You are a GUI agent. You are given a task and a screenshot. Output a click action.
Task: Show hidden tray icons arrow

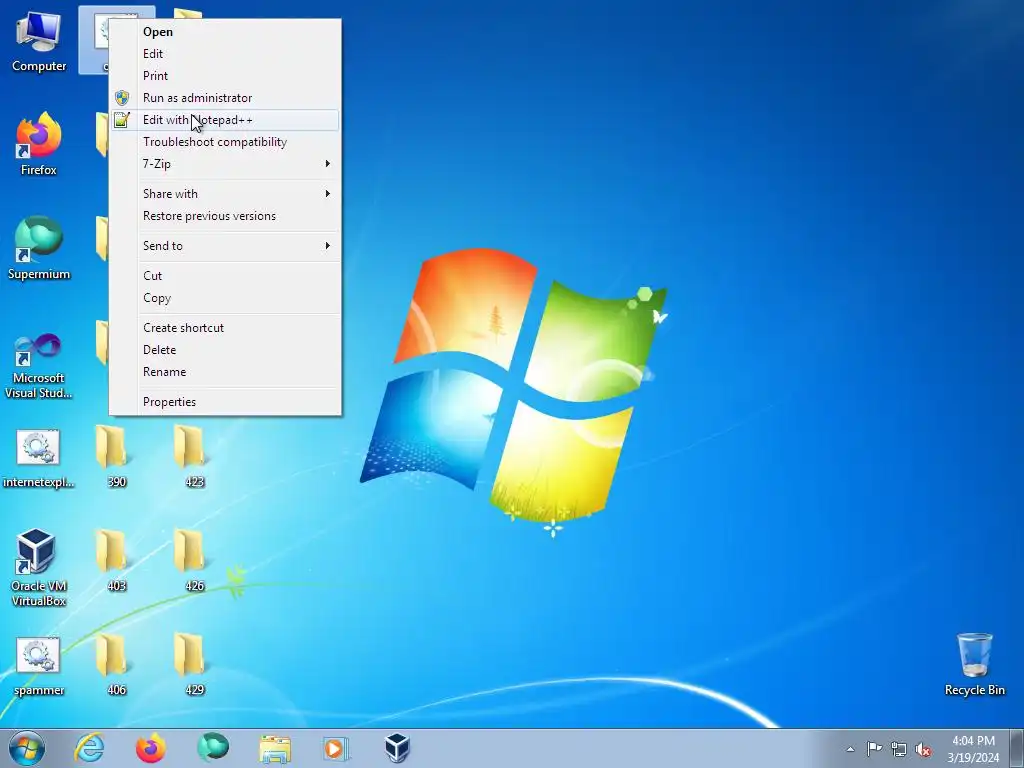pyautogui.click(x=850, y=749)
